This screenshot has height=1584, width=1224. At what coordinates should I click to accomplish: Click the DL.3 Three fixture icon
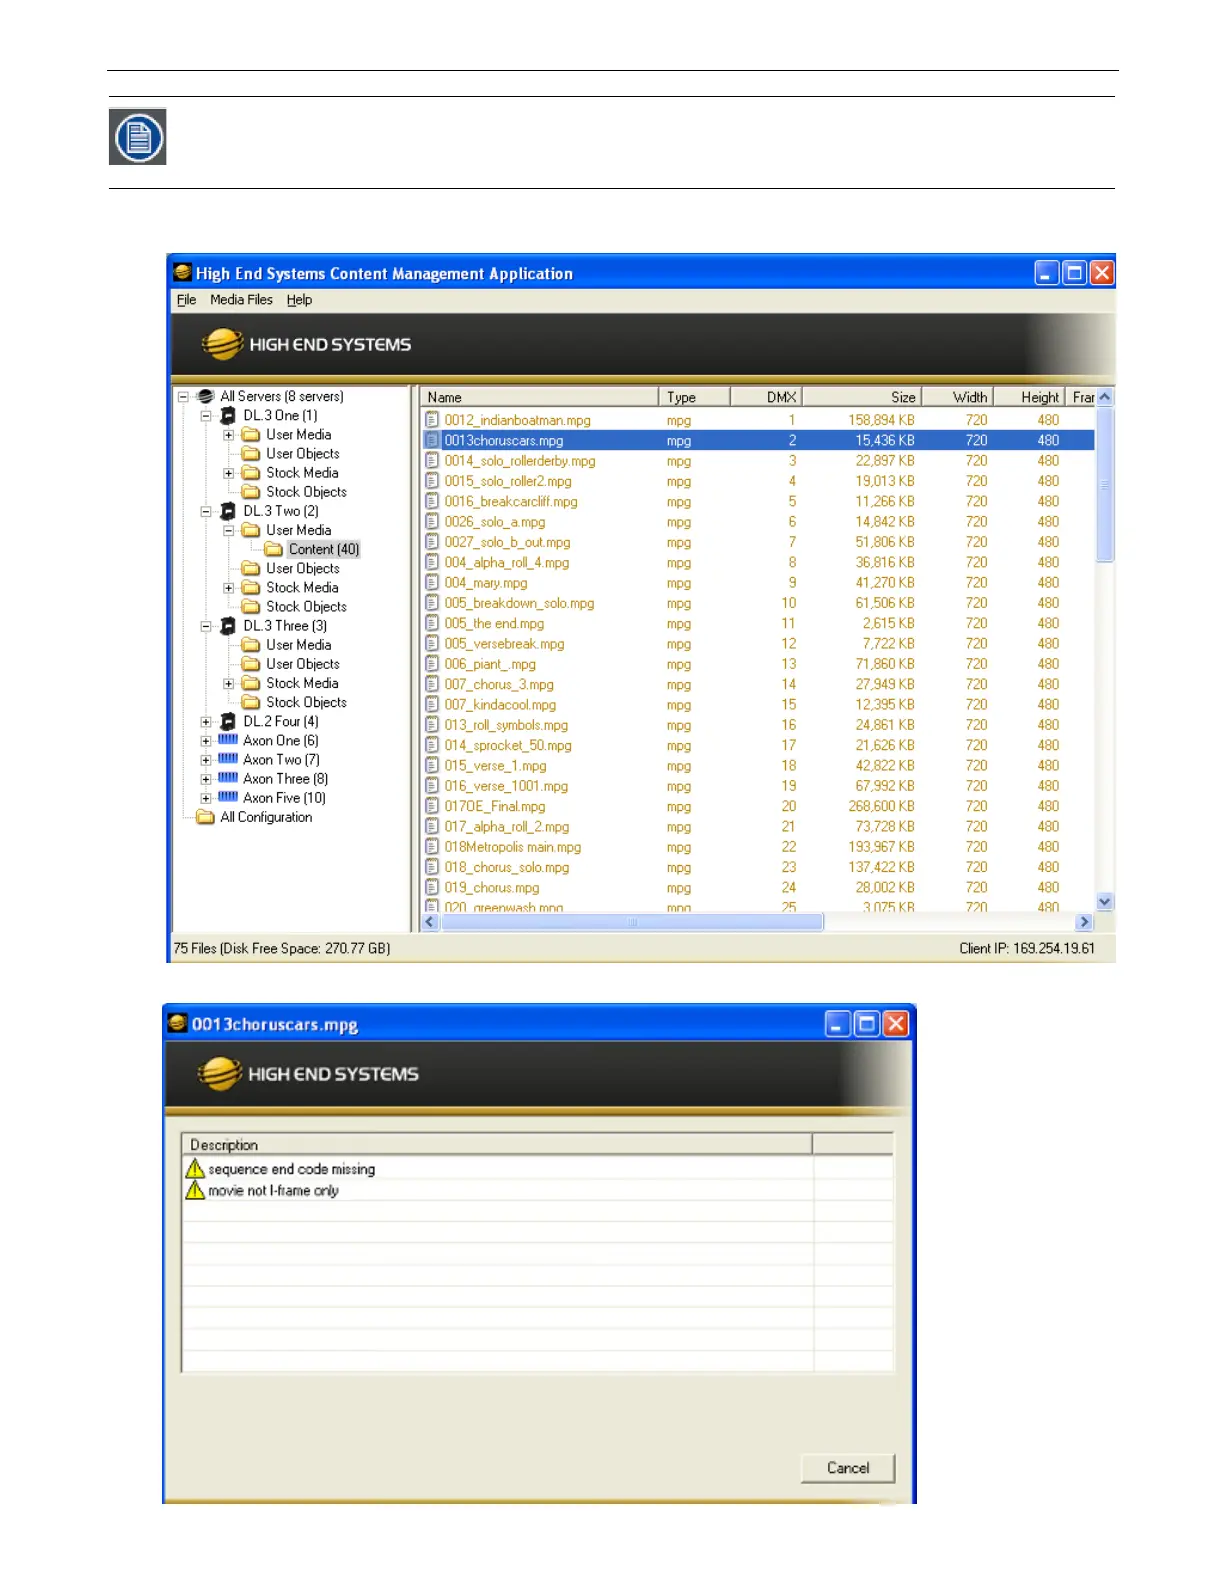tap(228, 626)
